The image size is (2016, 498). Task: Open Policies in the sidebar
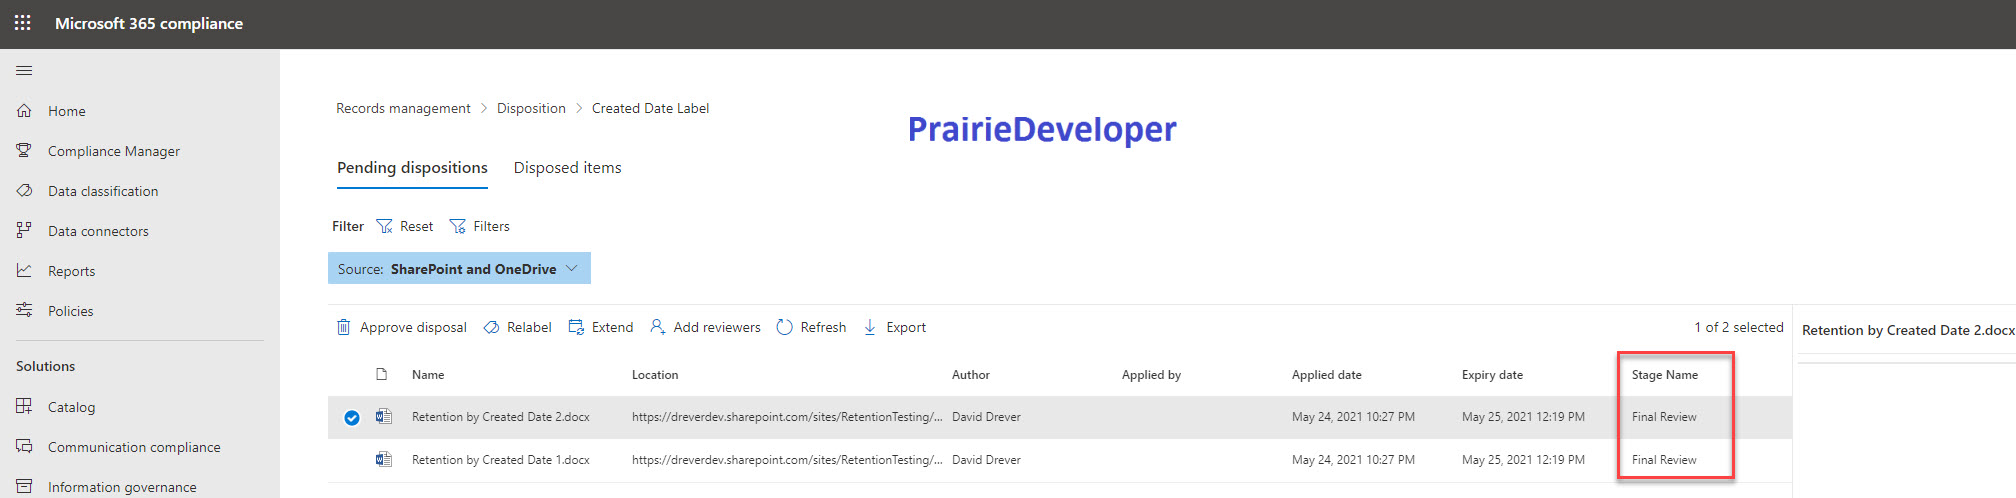pos(71,311)
